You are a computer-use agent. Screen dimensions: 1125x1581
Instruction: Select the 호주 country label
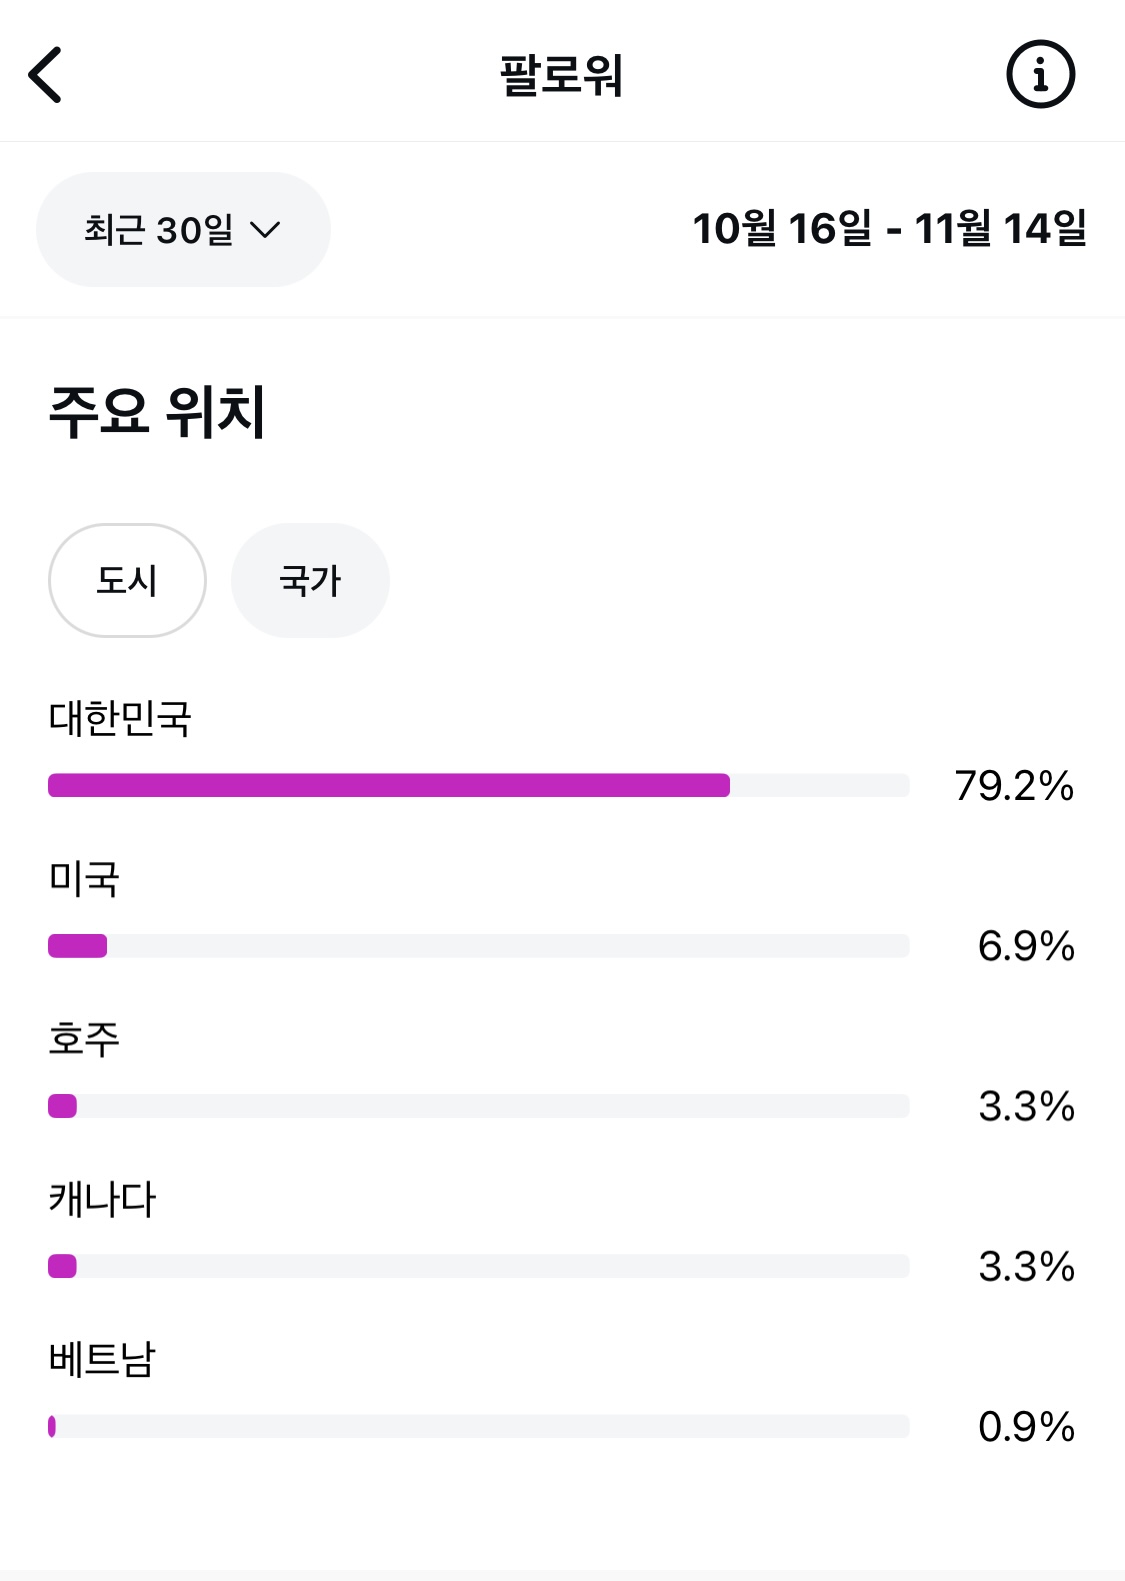click(x=84, y=1039)
